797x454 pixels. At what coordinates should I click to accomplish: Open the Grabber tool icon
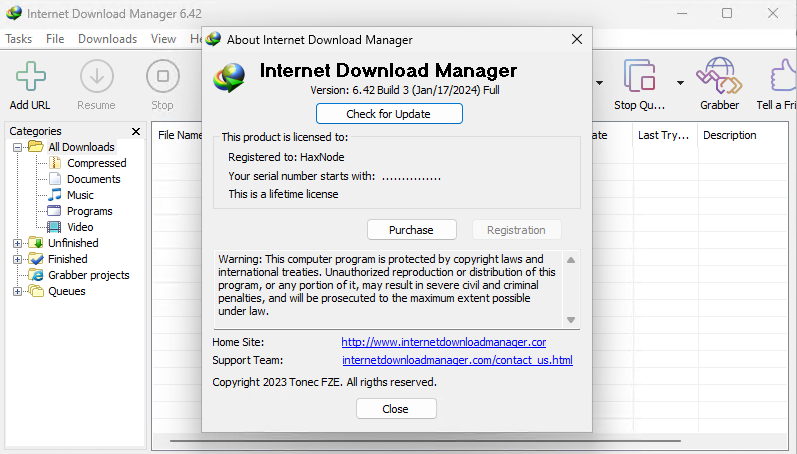[x=719, y=78]
